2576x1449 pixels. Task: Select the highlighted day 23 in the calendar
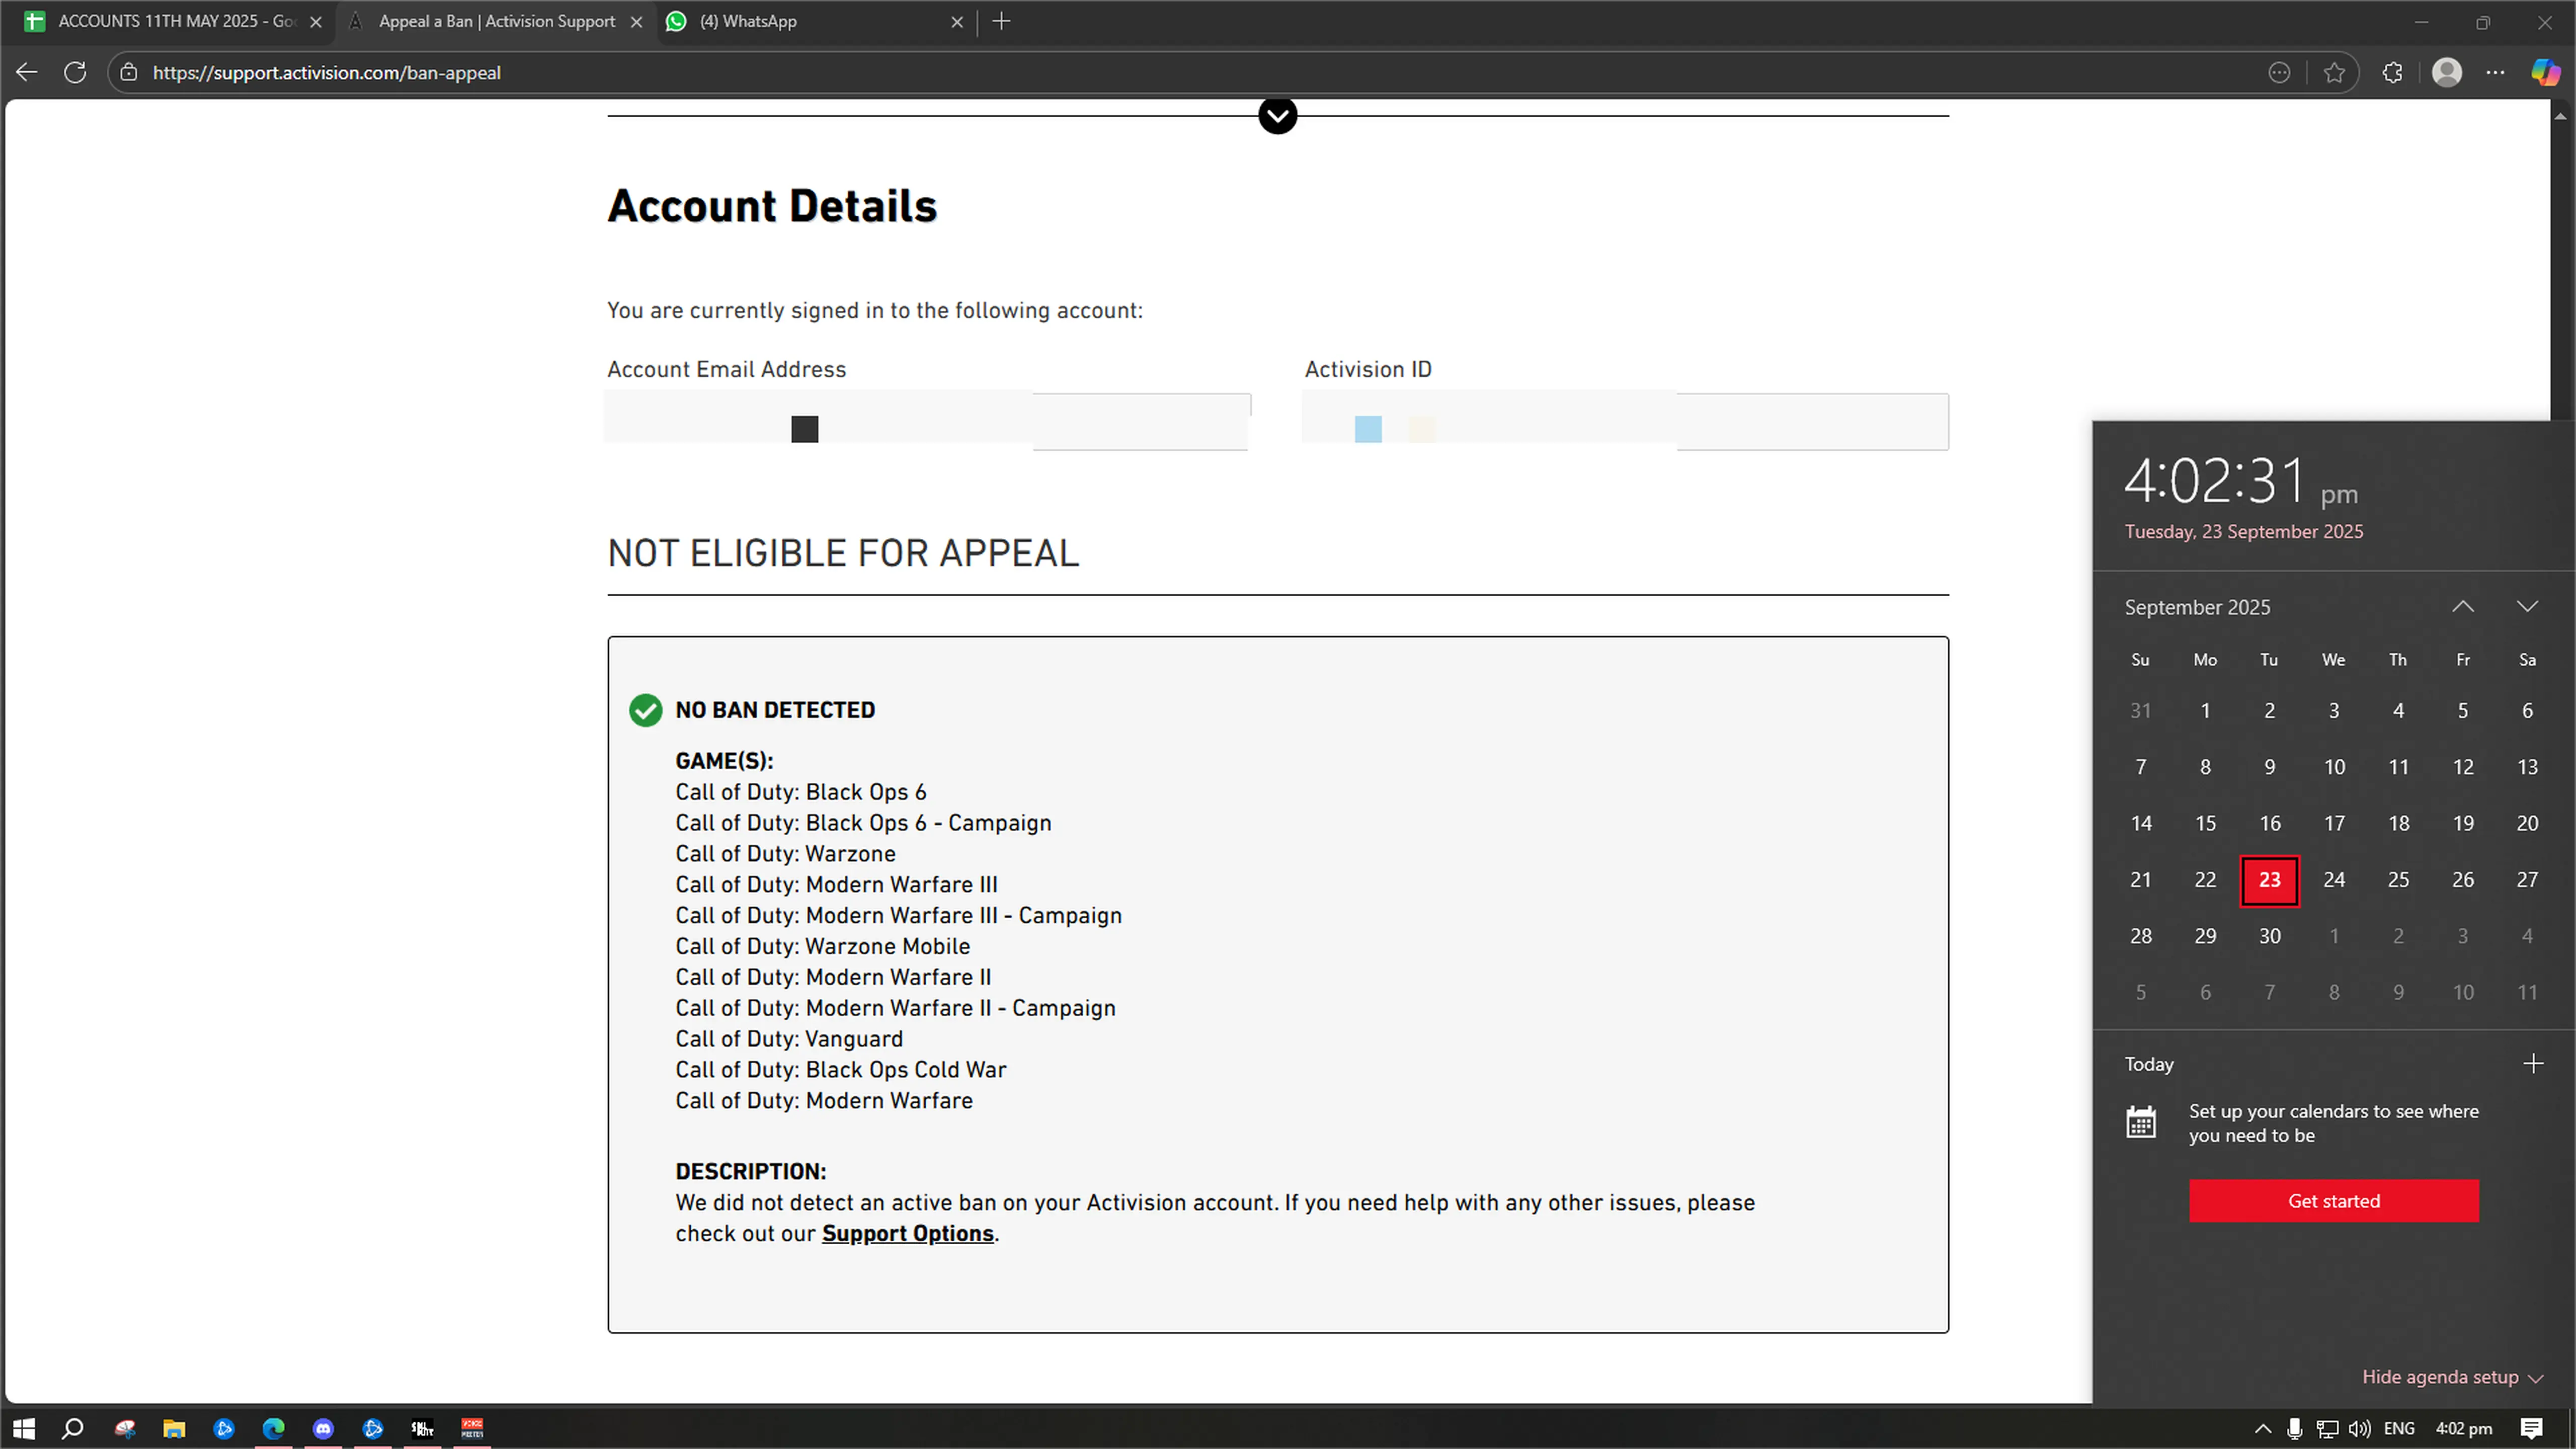tap(2269, 880)
